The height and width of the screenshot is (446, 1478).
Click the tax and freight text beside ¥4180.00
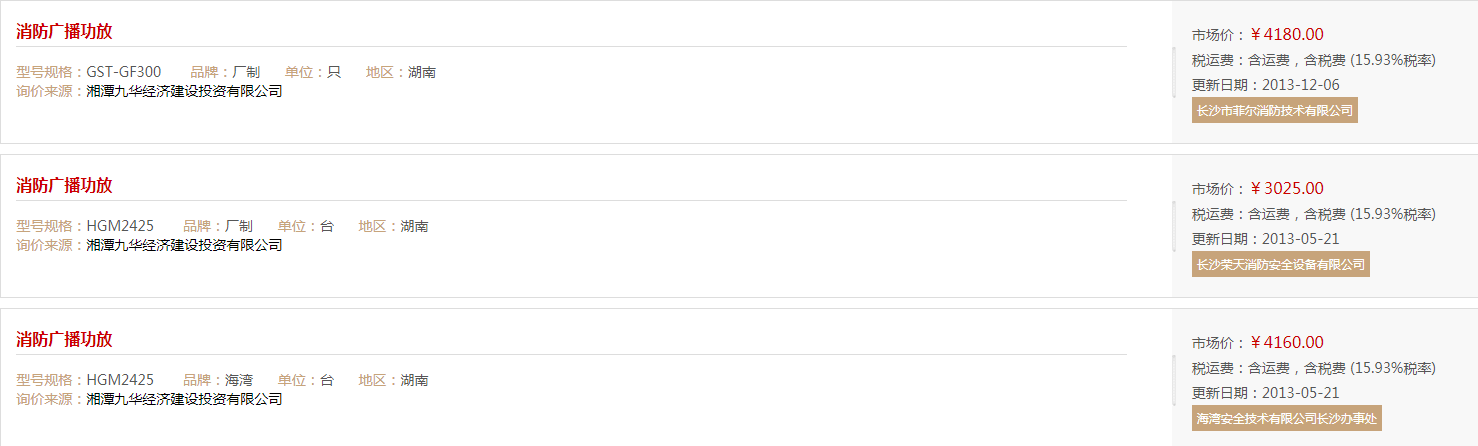tap(1313, 60)
